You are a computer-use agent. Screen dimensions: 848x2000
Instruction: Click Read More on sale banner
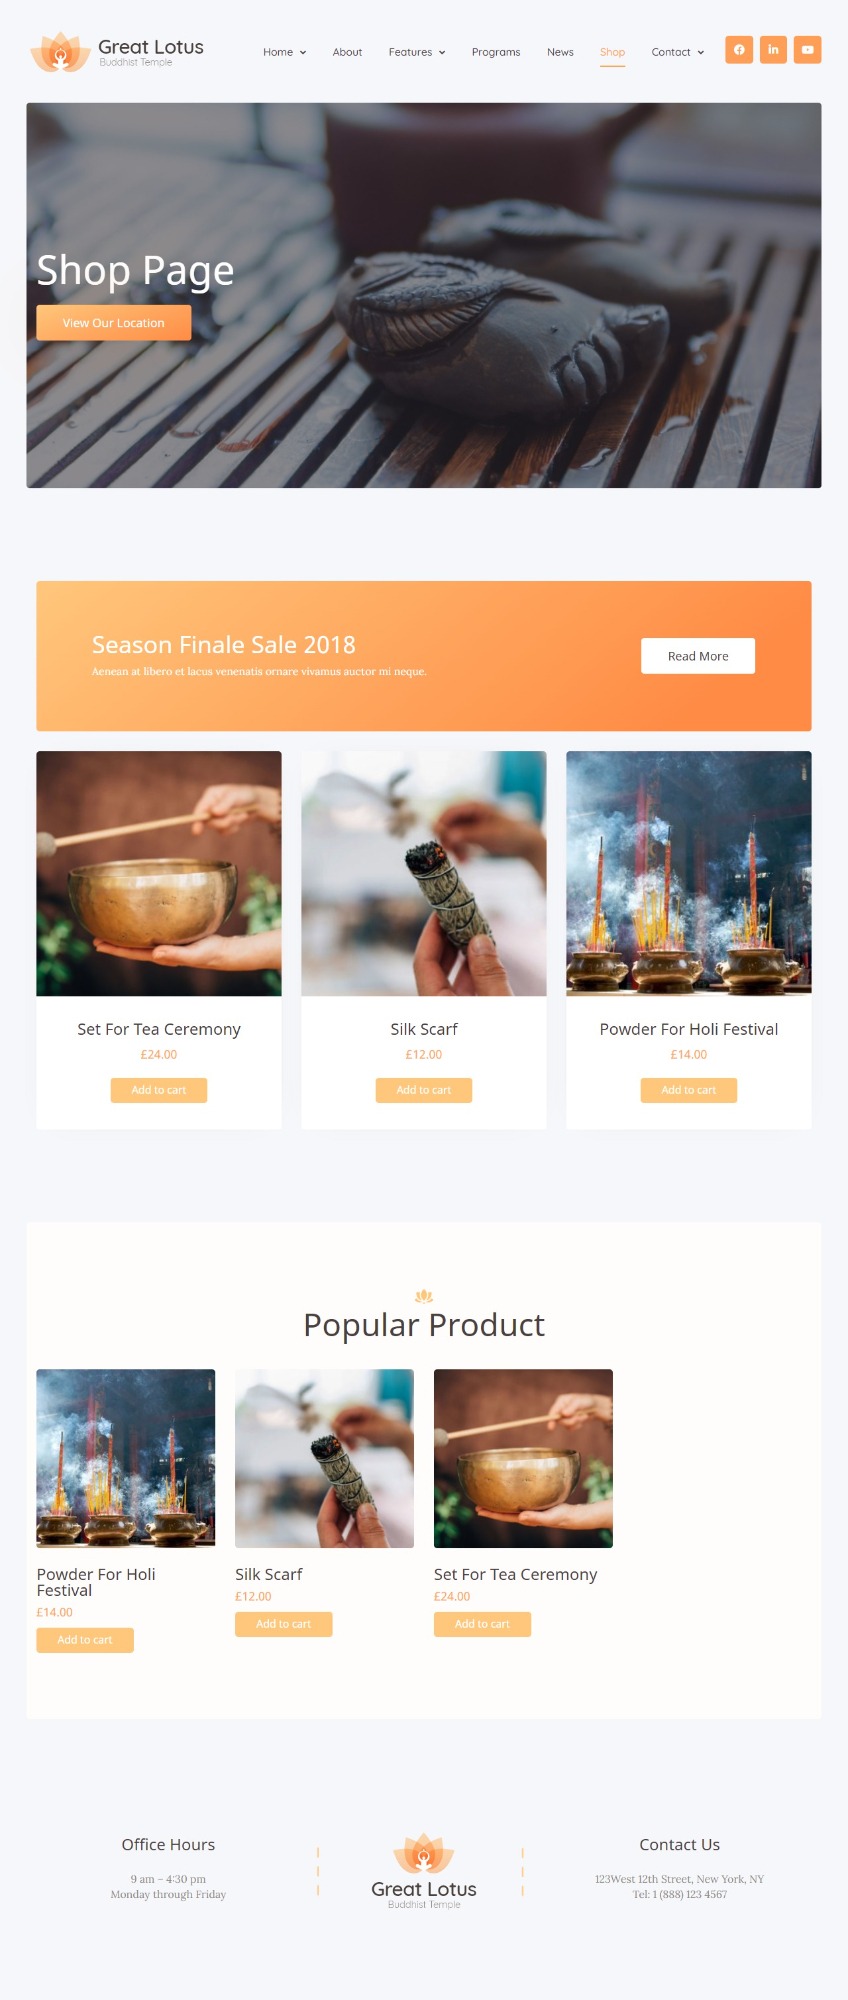pyautogui.click(x=698, y=656)
